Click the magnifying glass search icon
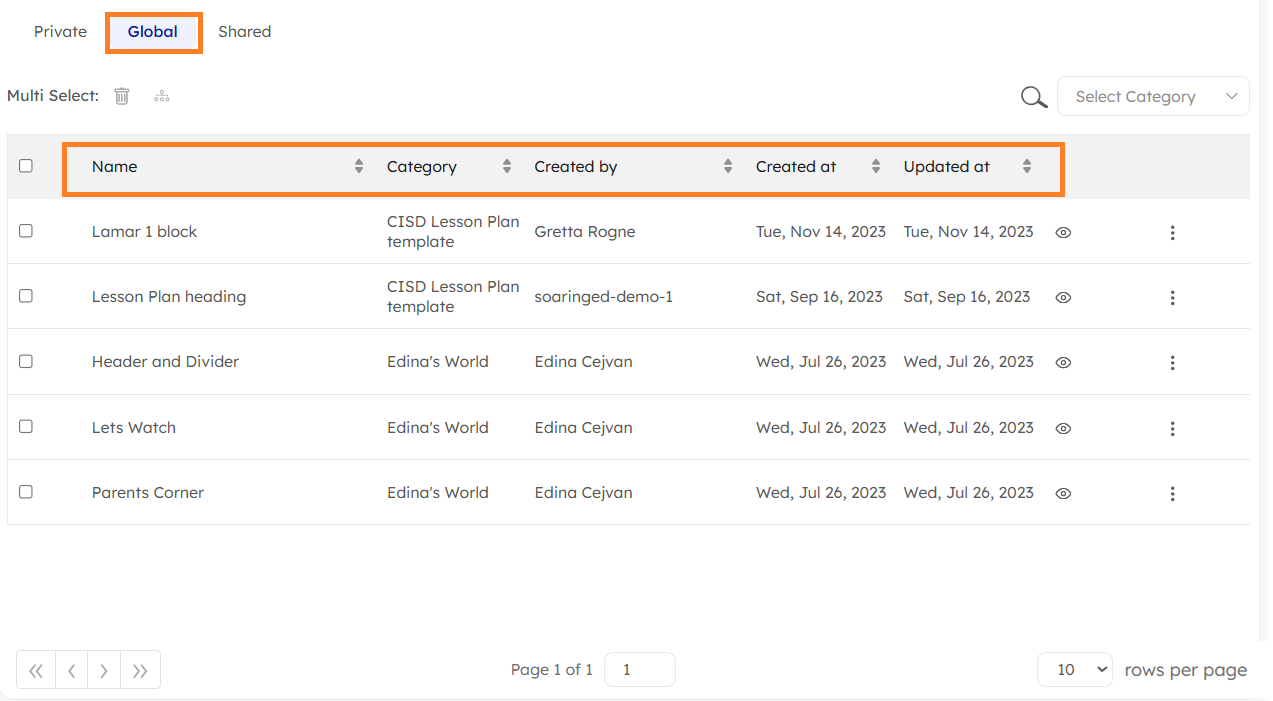1273x701 pixels. (x=1033, y=97)
